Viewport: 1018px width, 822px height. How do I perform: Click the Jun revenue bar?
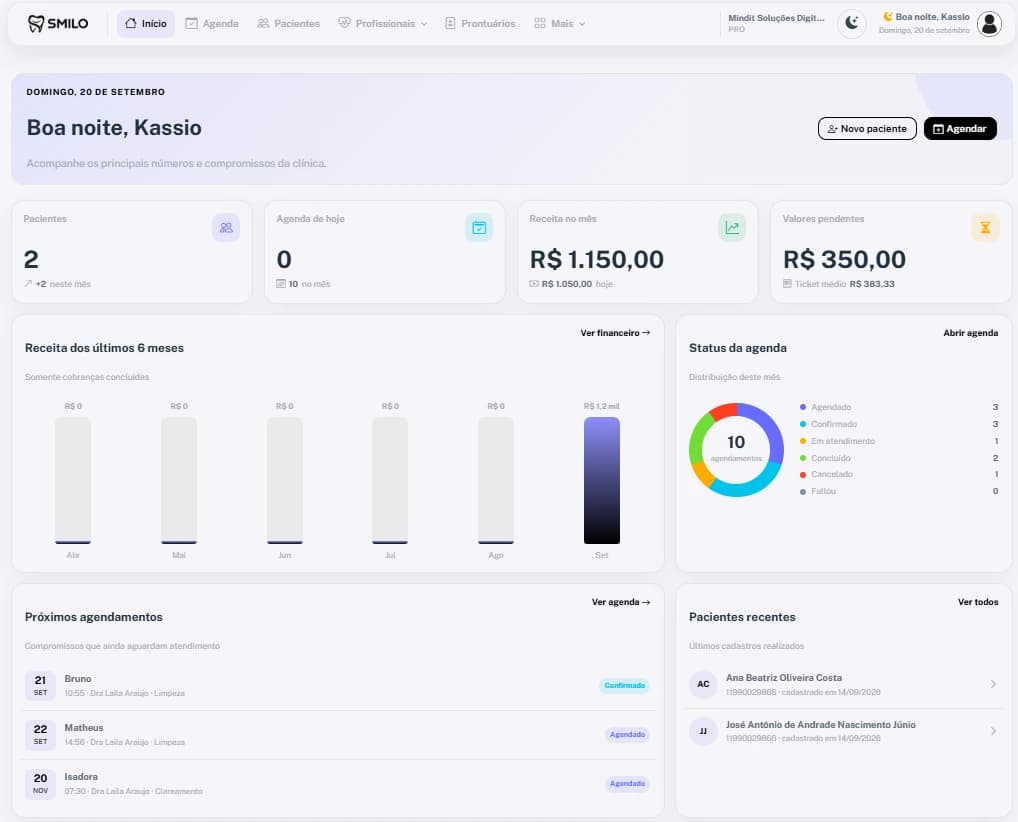point(284,480)
